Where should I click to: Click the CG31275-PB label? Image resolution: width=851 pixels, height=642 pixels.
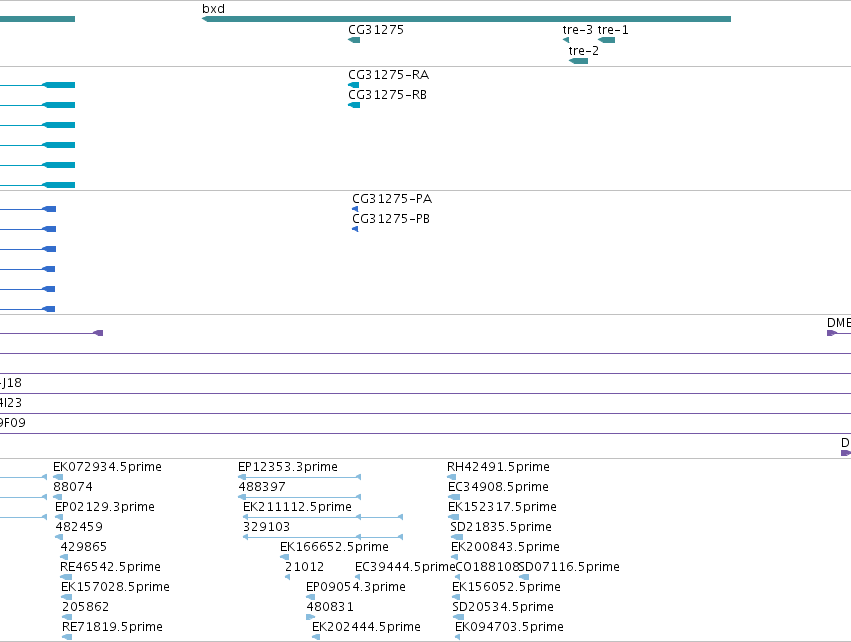point(391,219)
